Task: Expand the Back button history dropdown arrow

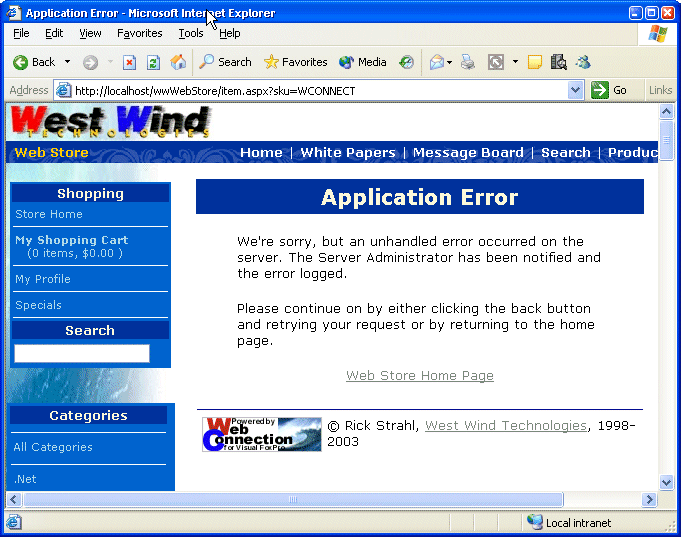Action: pyautogui.click(x=68, y=62)
